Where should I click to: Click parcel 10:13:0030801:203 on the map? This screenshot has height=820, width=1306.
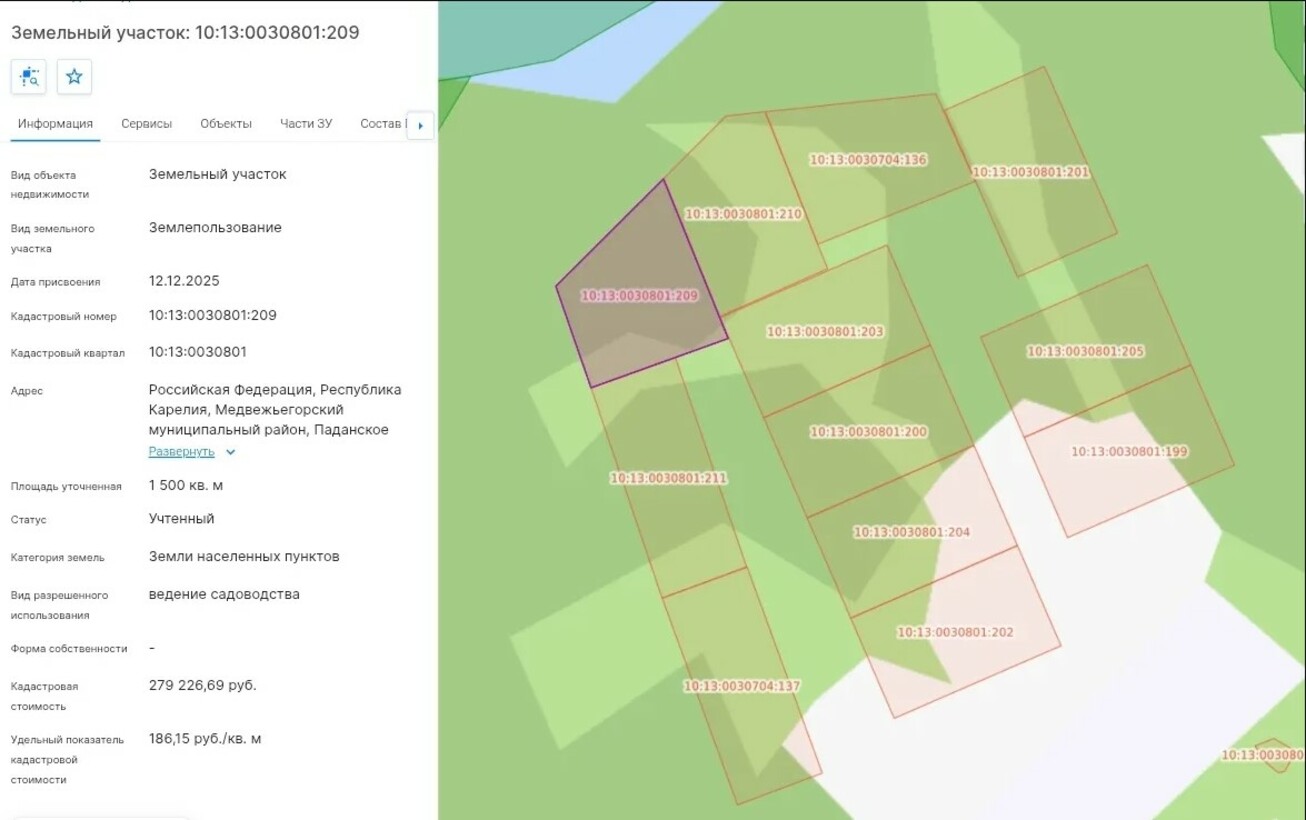(x=825, y=332)
